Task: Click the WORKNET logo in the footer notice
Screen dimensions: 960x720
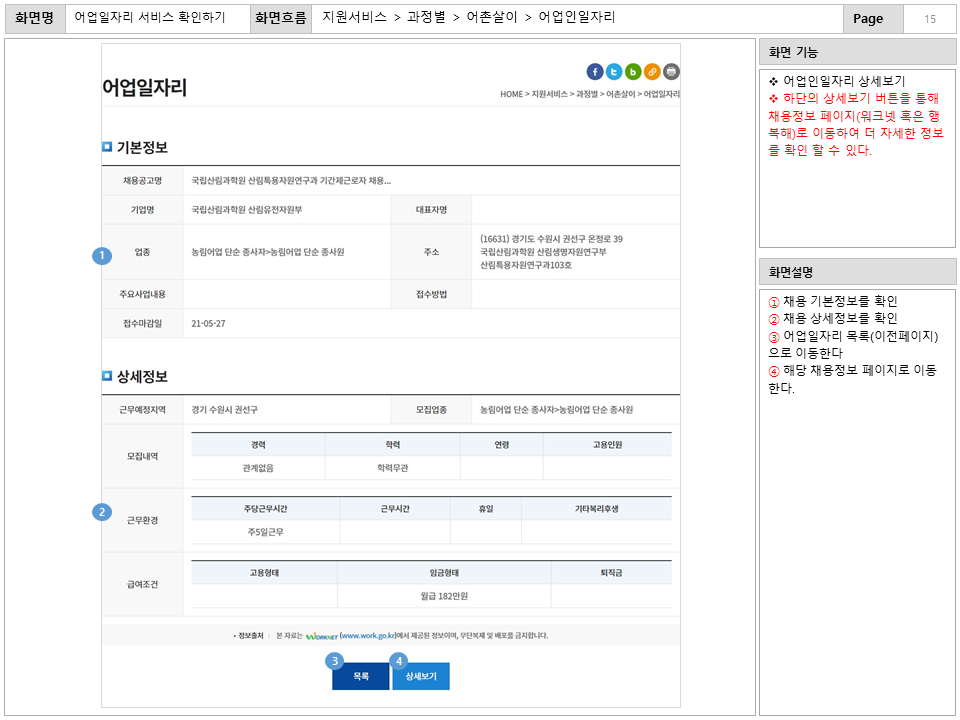Action: pyautogui.click(x=322, y=636)
